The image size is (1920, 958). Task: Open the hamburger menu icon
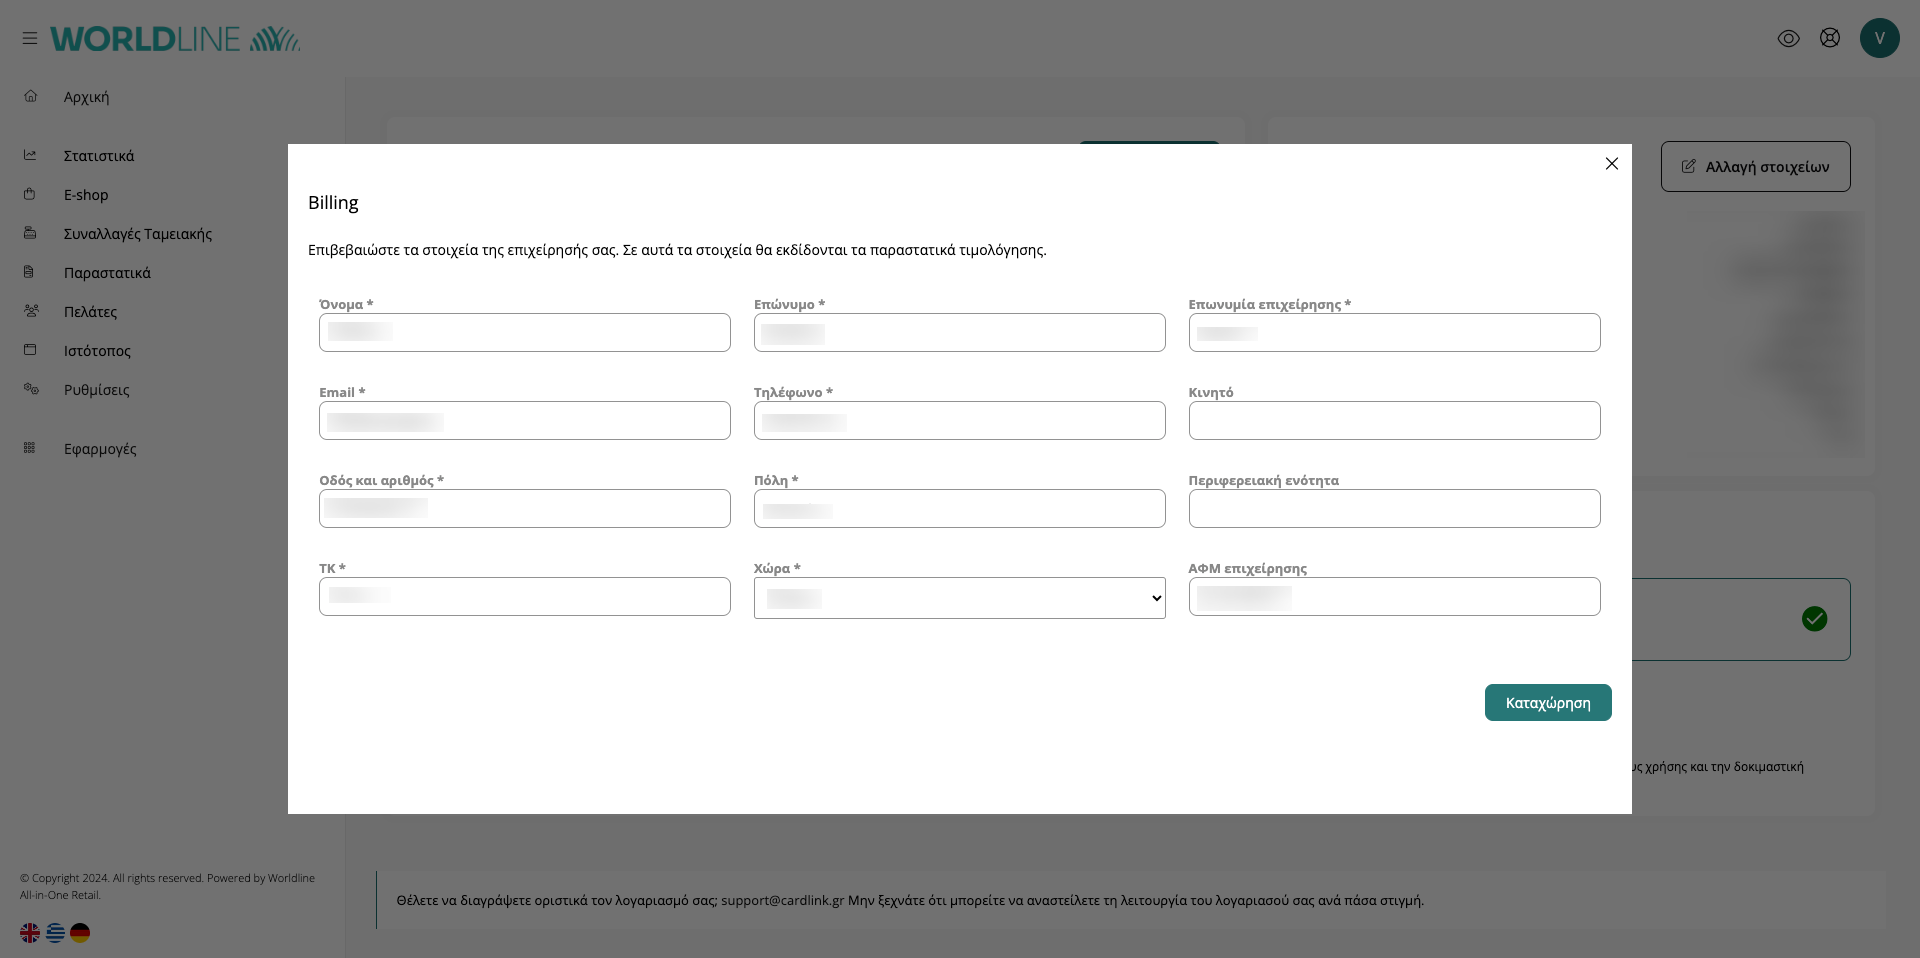[x=30, y=38]
